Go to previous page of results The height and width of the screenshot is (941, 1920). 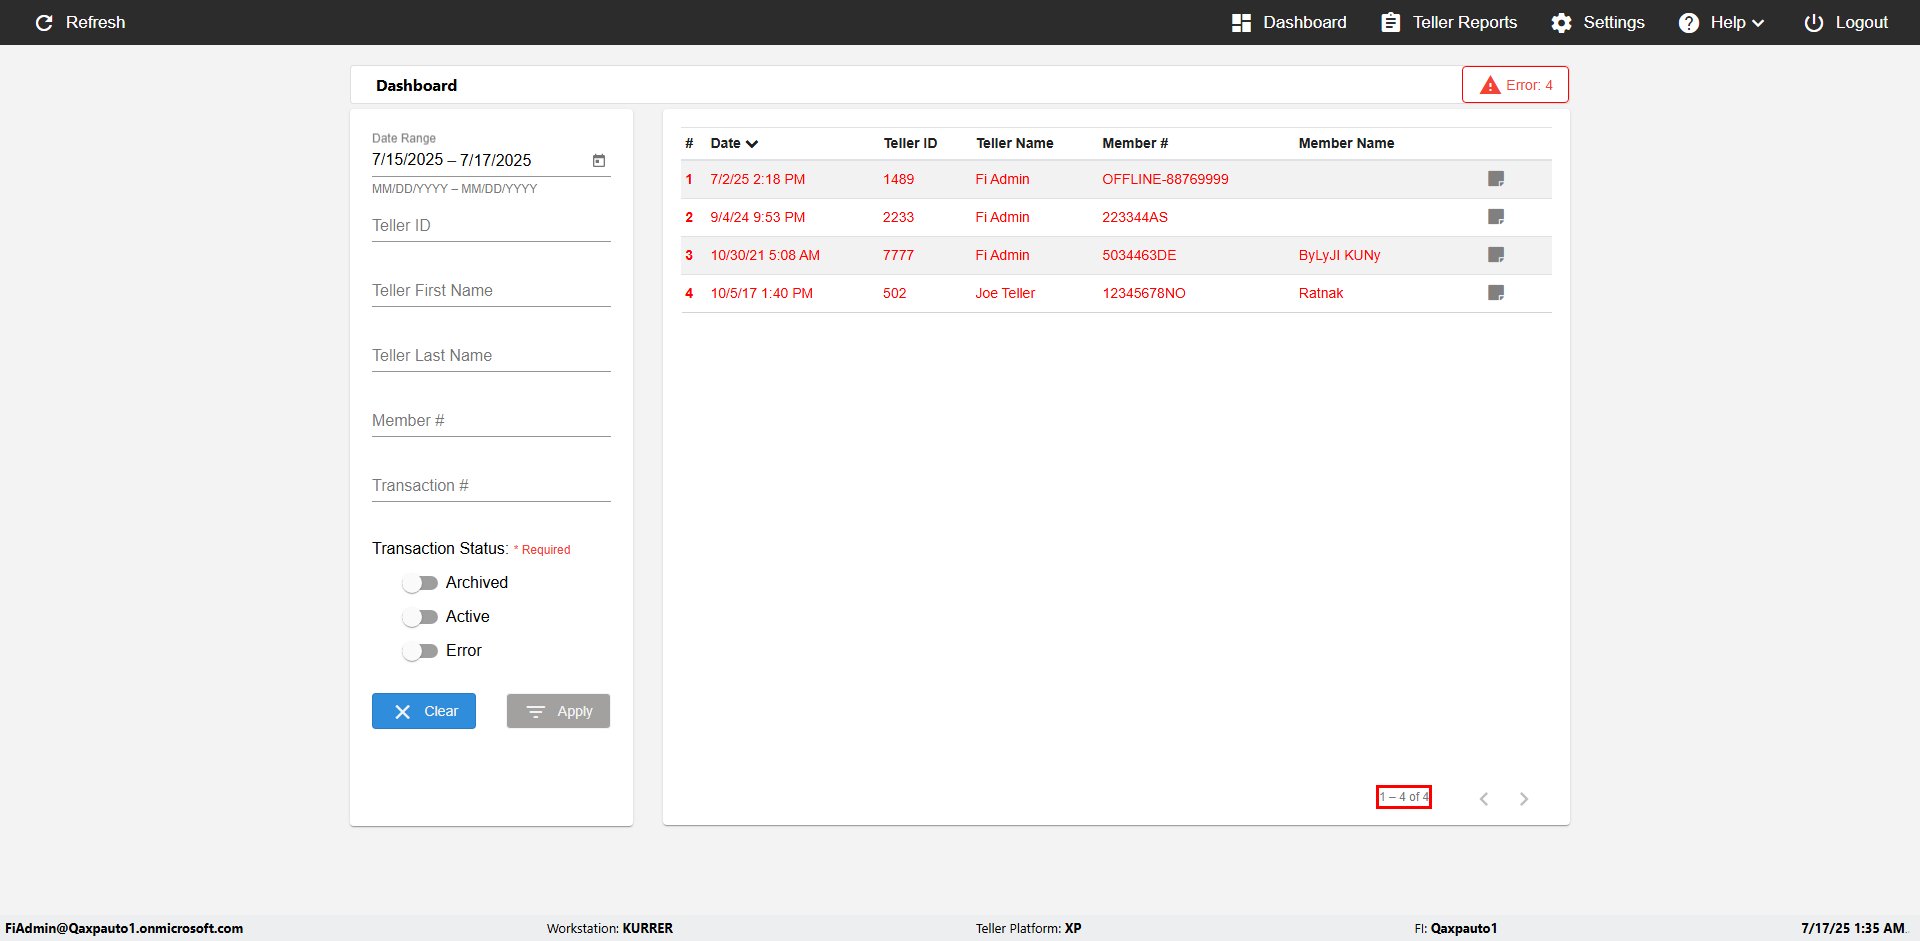pos(1484,798)
